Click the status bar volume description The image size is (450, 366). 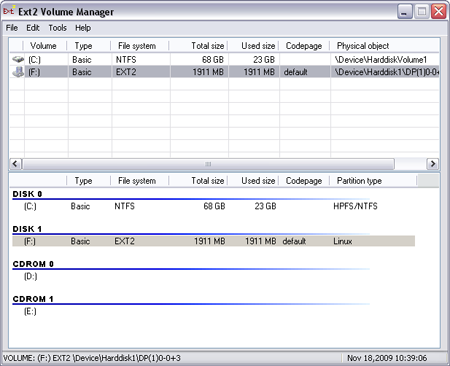coord(92,358)
